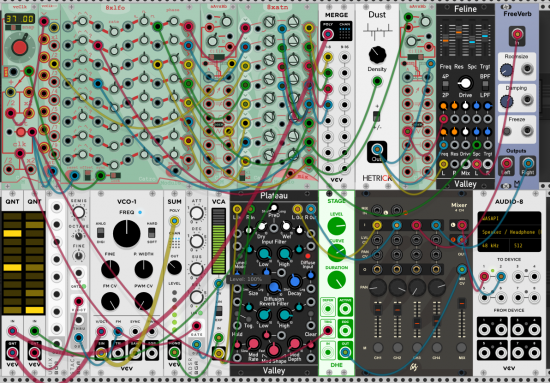Click the Stage LEVEL green knob
This screenshot has width=550, height=383.
pyautogui.click(x=336, y=226)
